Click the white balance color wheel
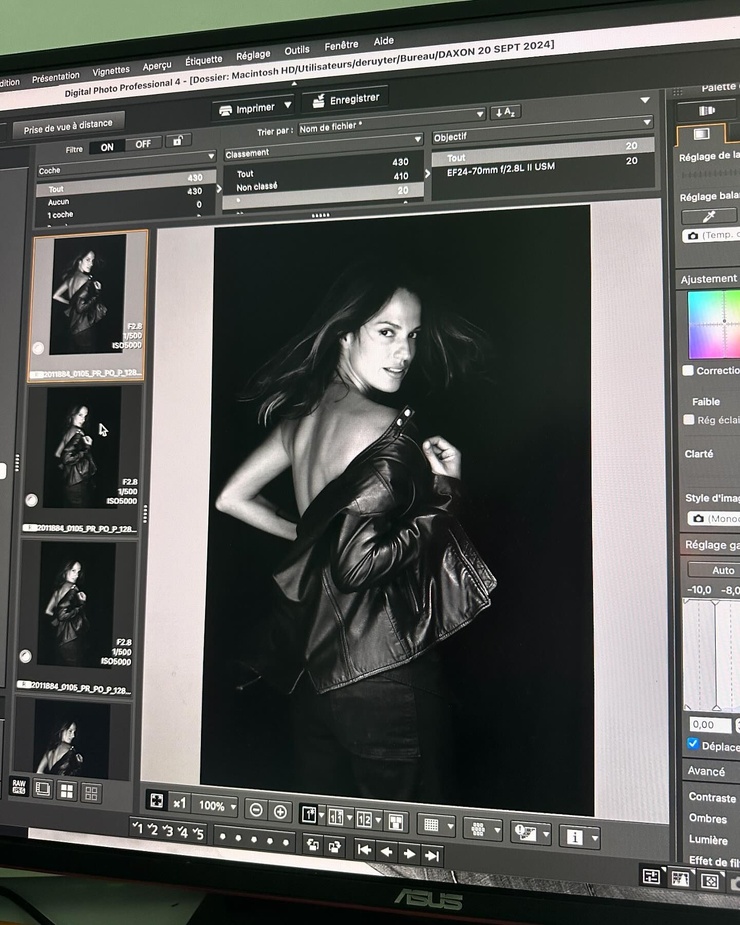This screenshot has width=740, height=925. (715, 324)
